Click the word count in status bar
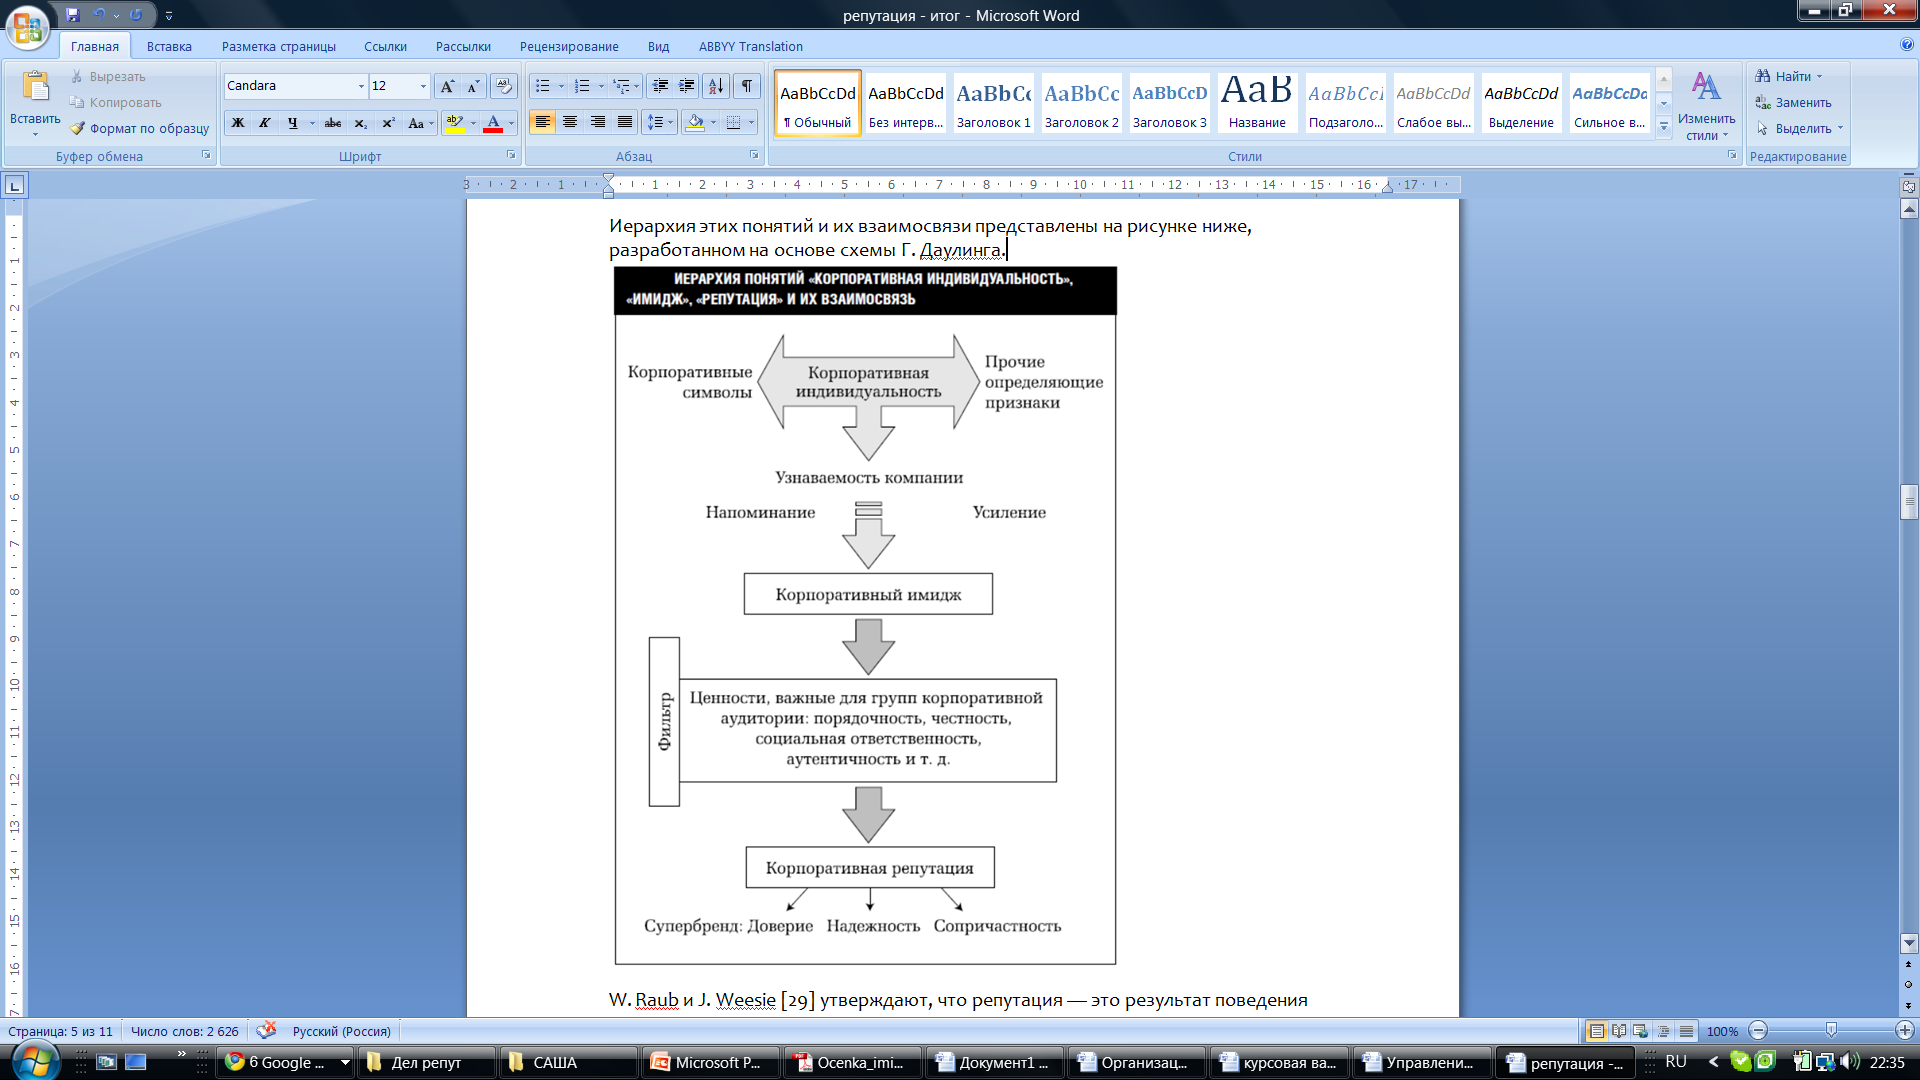This screenshot has height=1080, width=1920. click(185, 1031)
